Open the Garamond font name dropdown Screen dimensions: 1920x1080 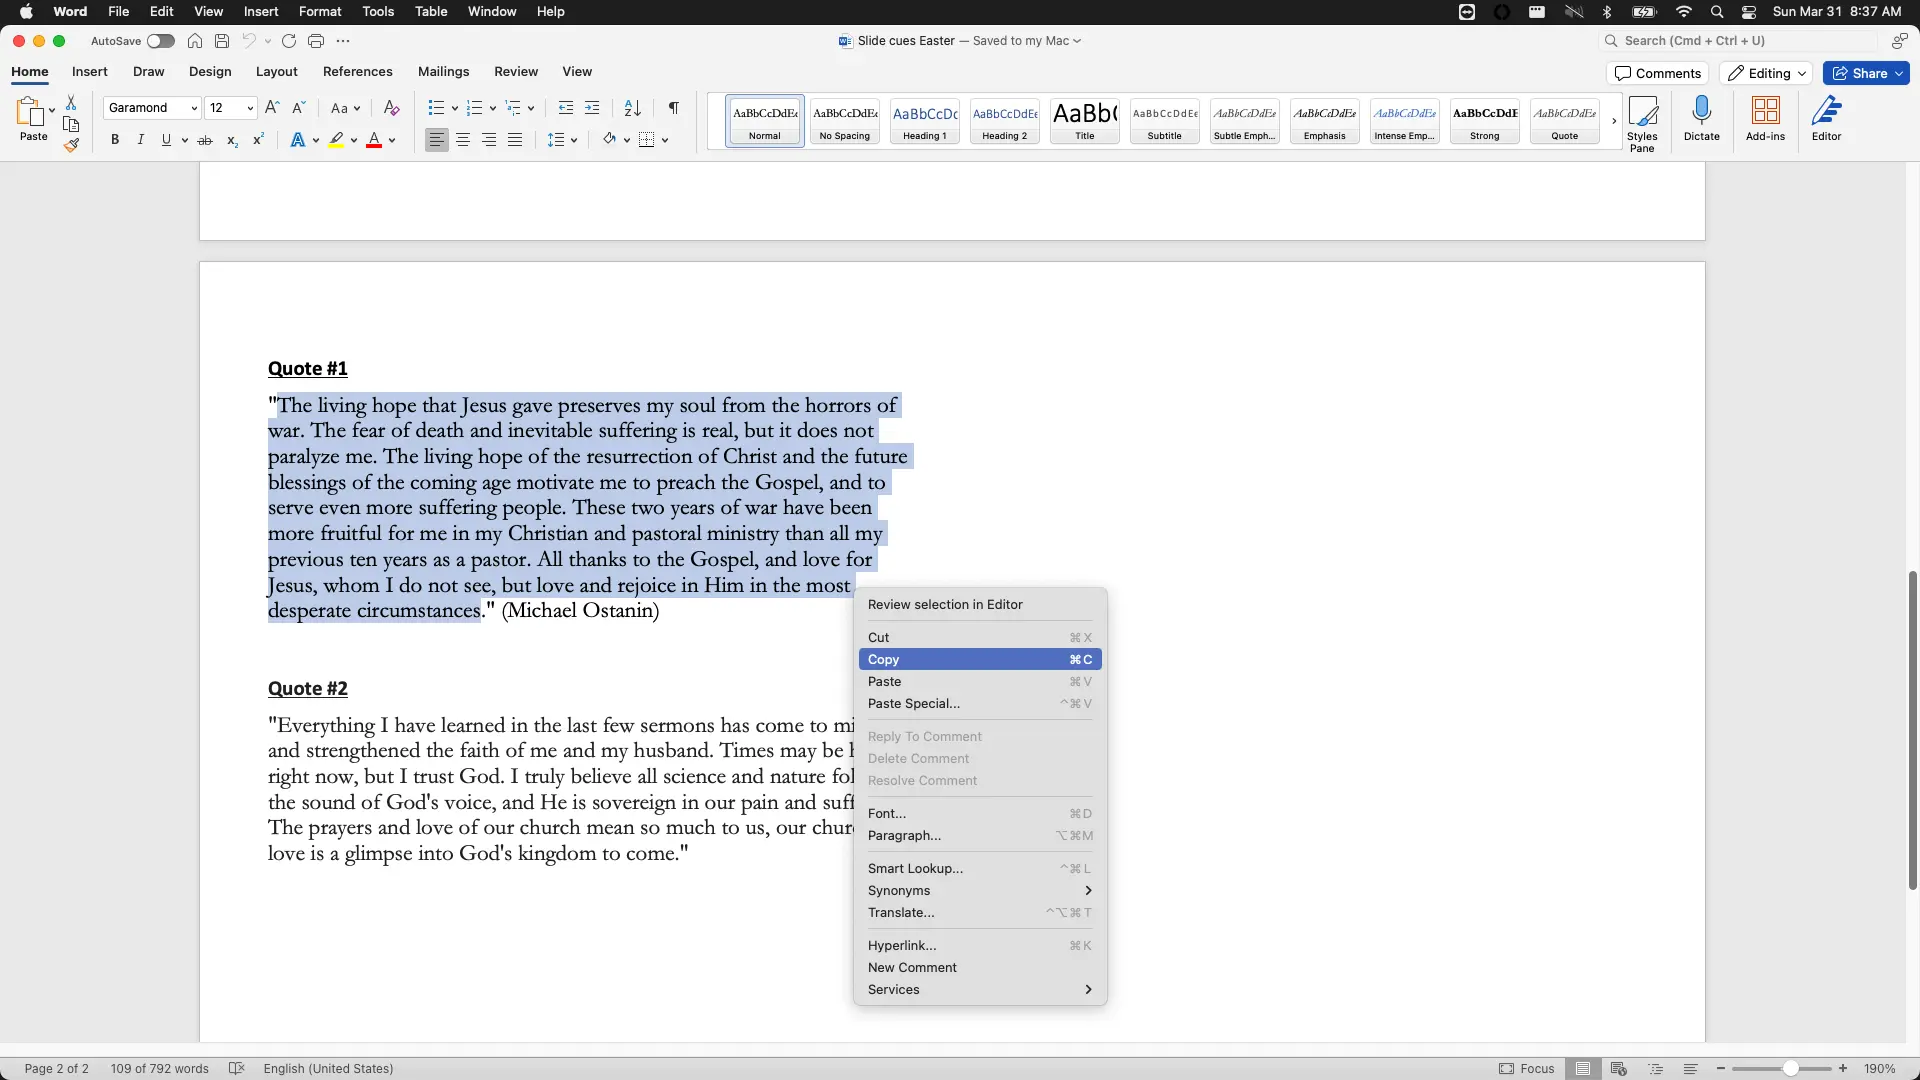193,108
